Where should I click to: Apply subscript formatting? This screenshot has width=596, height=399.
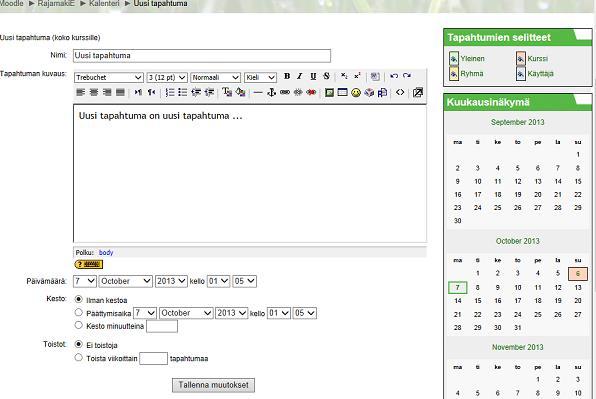344,76
